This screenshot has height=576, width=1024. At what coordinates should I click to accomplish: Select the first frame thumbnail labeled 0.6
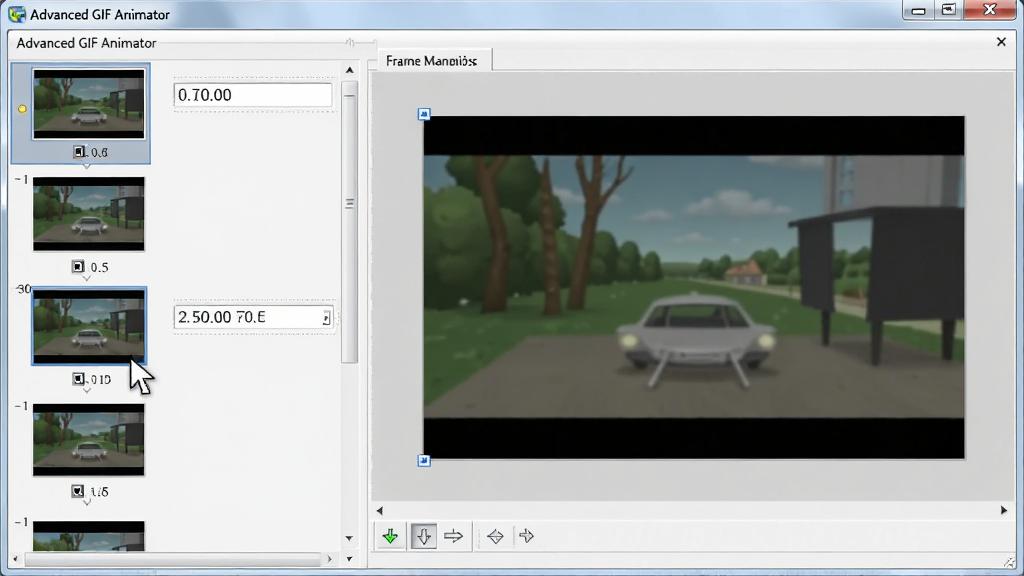point(89,104)
